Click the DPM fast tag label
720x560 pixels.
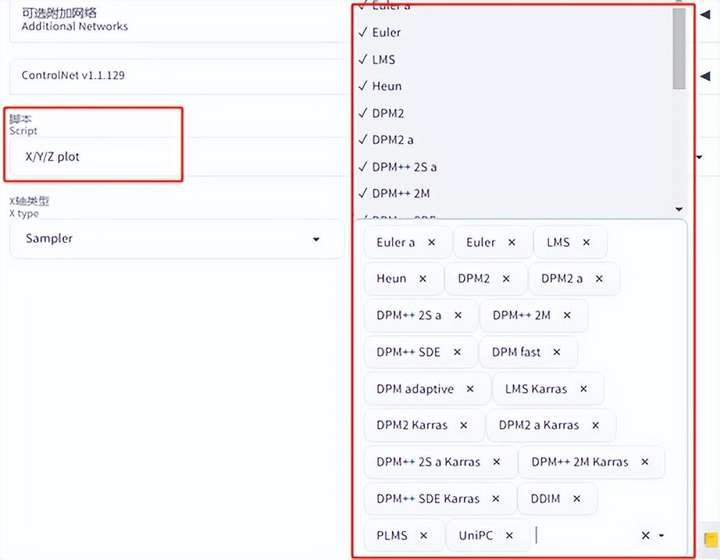[516, 352]
